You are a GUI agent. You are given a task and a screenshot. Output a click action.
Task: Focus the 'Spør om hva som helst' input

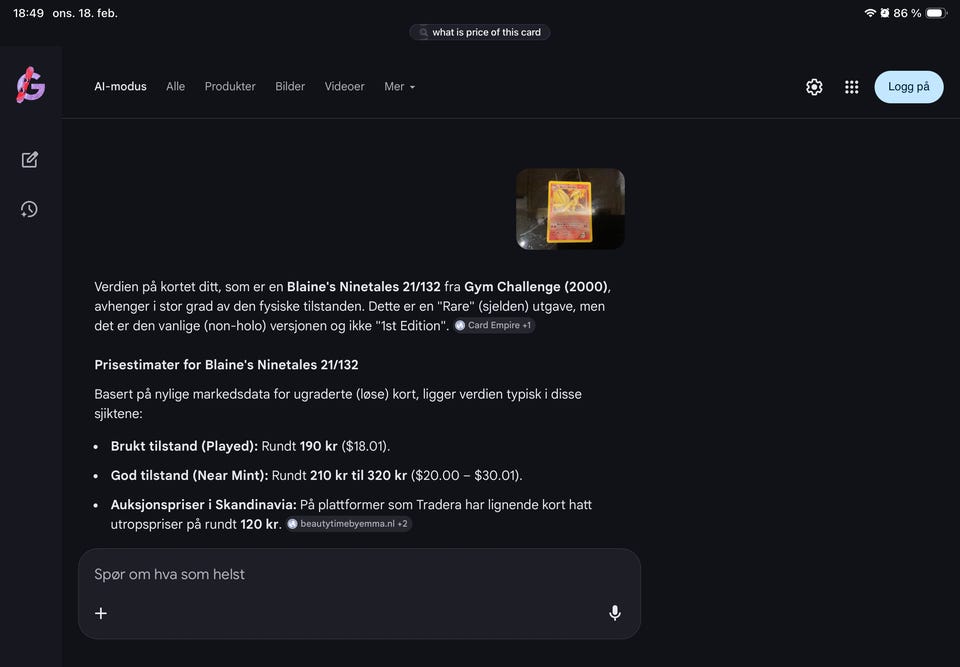click(359, 575)
